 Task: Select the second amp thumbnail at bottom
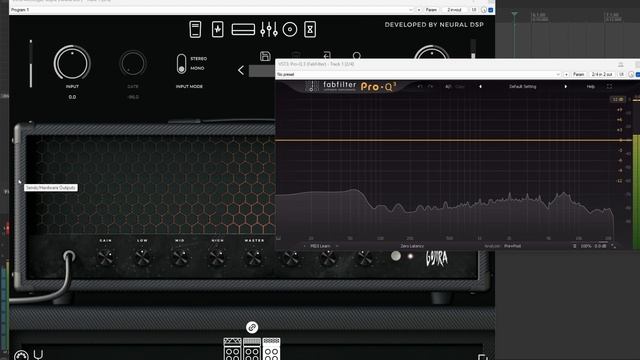coord(252,349)
